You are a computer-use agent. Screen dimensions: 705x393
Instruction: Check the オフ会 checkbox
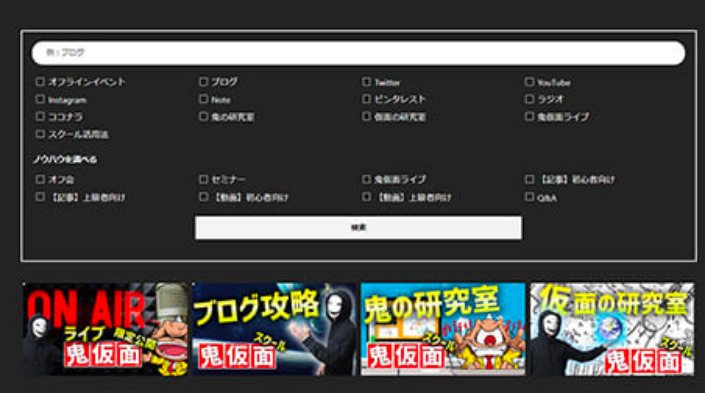[40, 179]
